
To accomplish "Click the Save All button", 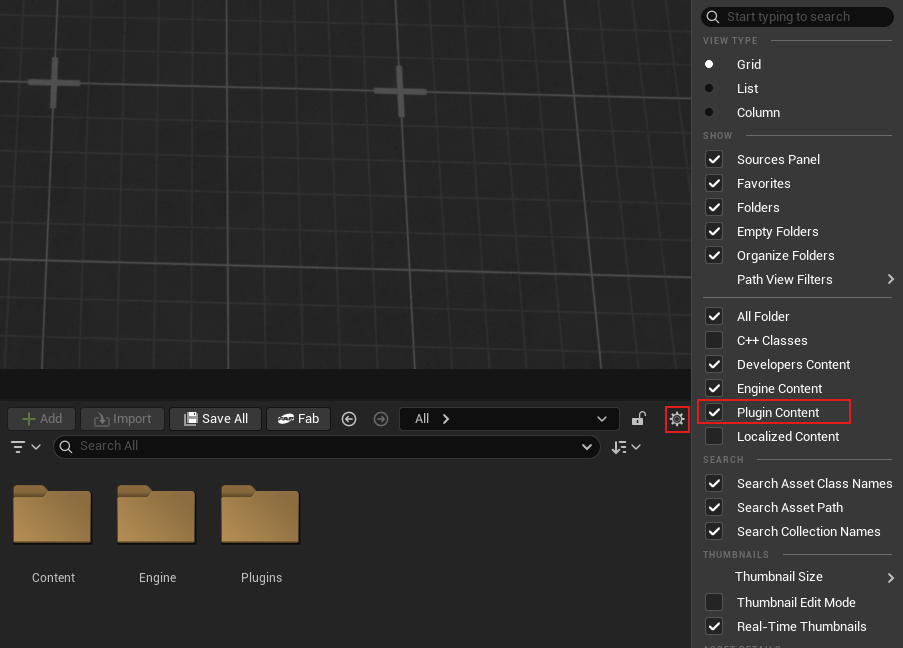I will (x=215, y=419).
